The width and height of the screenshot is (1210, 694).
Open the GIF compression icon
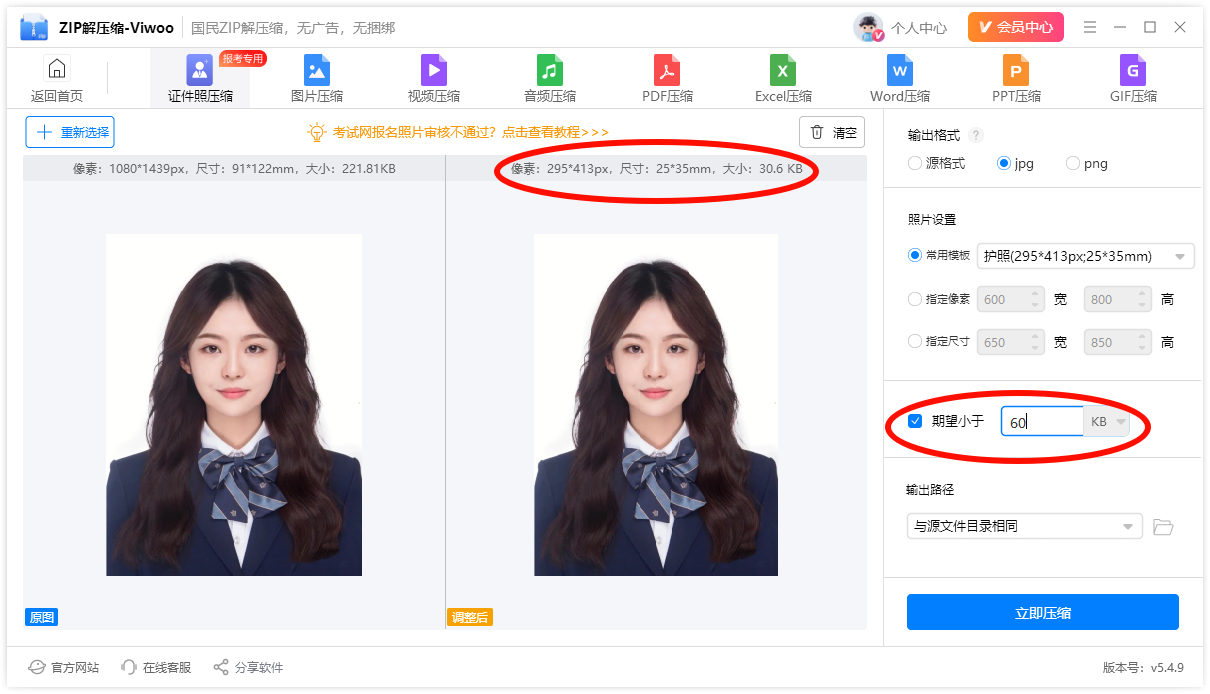1133,70
